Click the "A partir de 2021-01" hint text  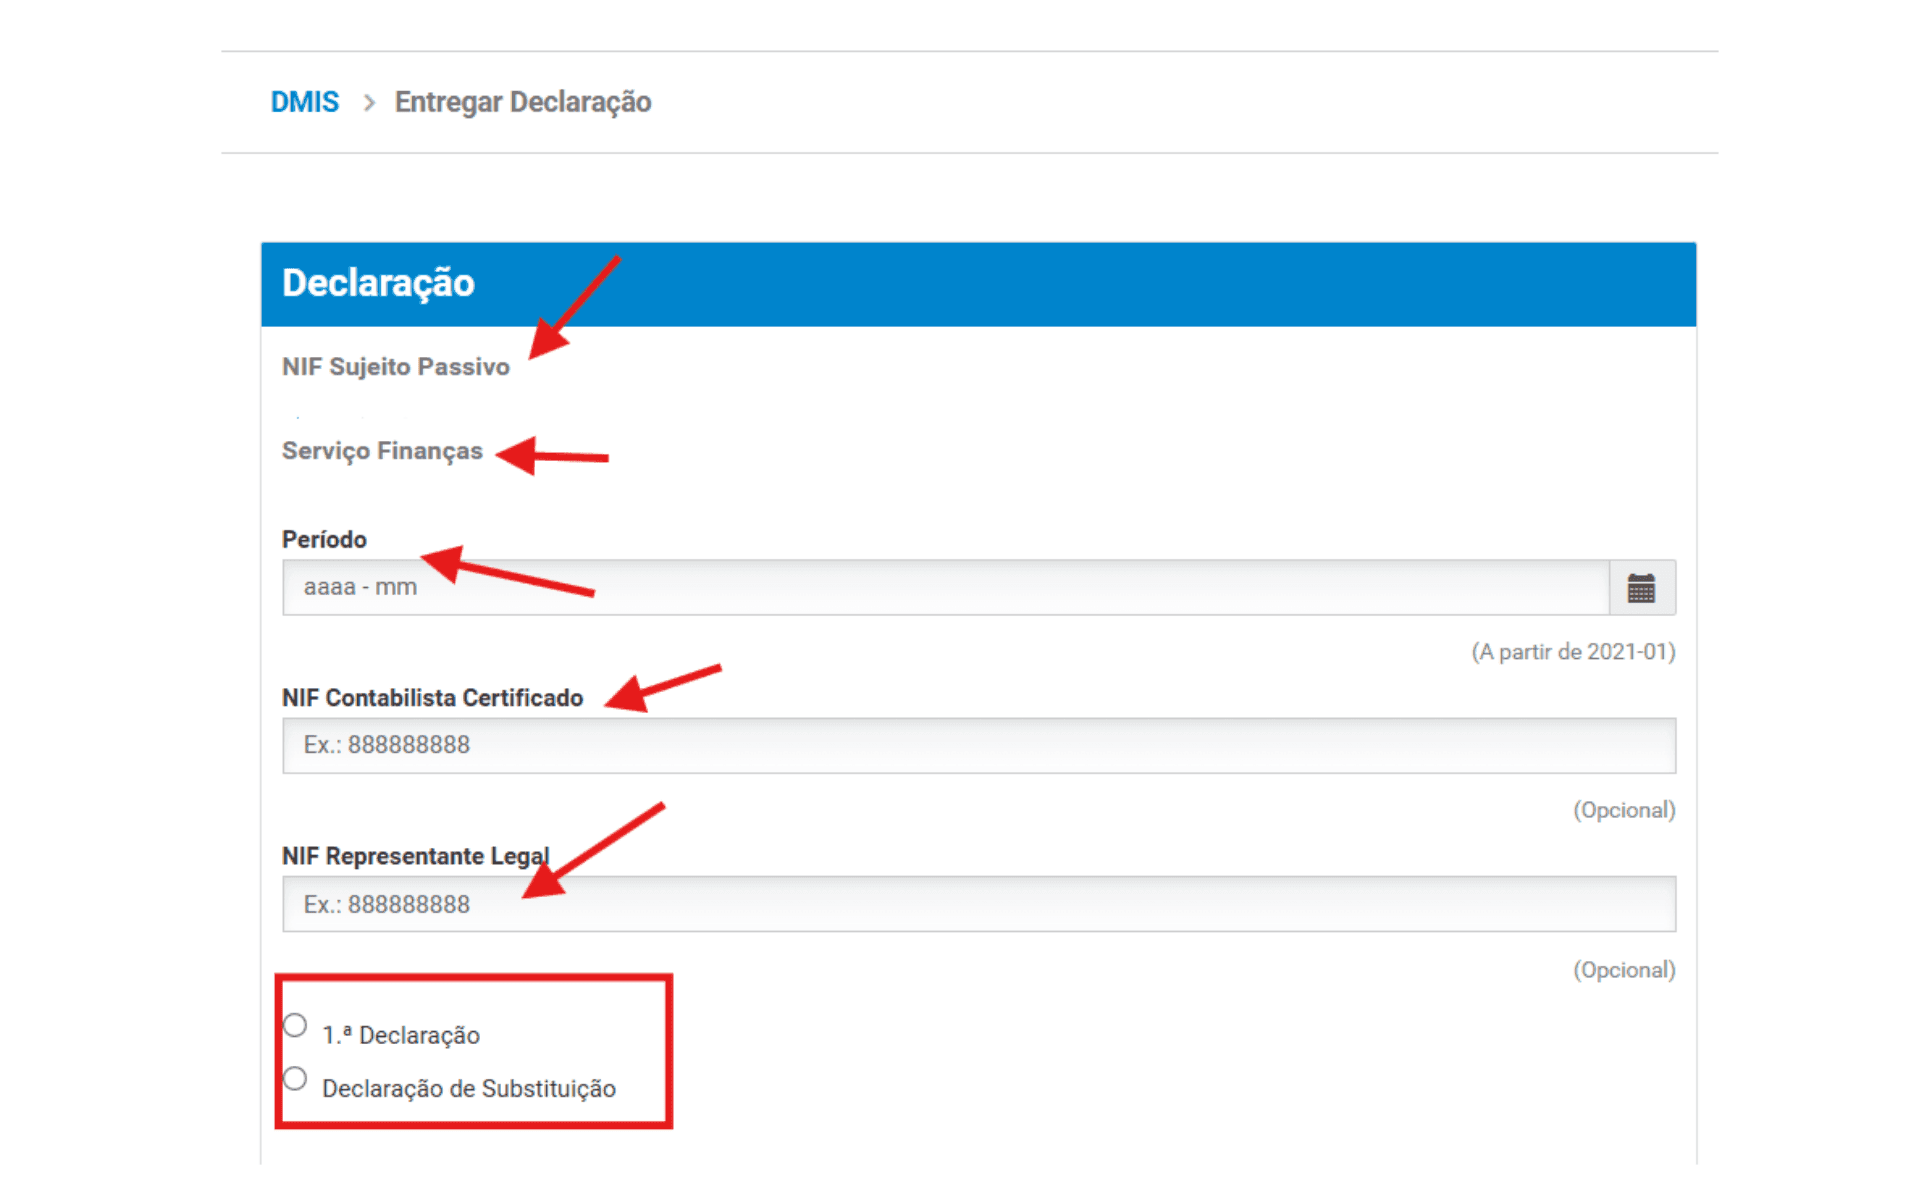point(1572,652)
